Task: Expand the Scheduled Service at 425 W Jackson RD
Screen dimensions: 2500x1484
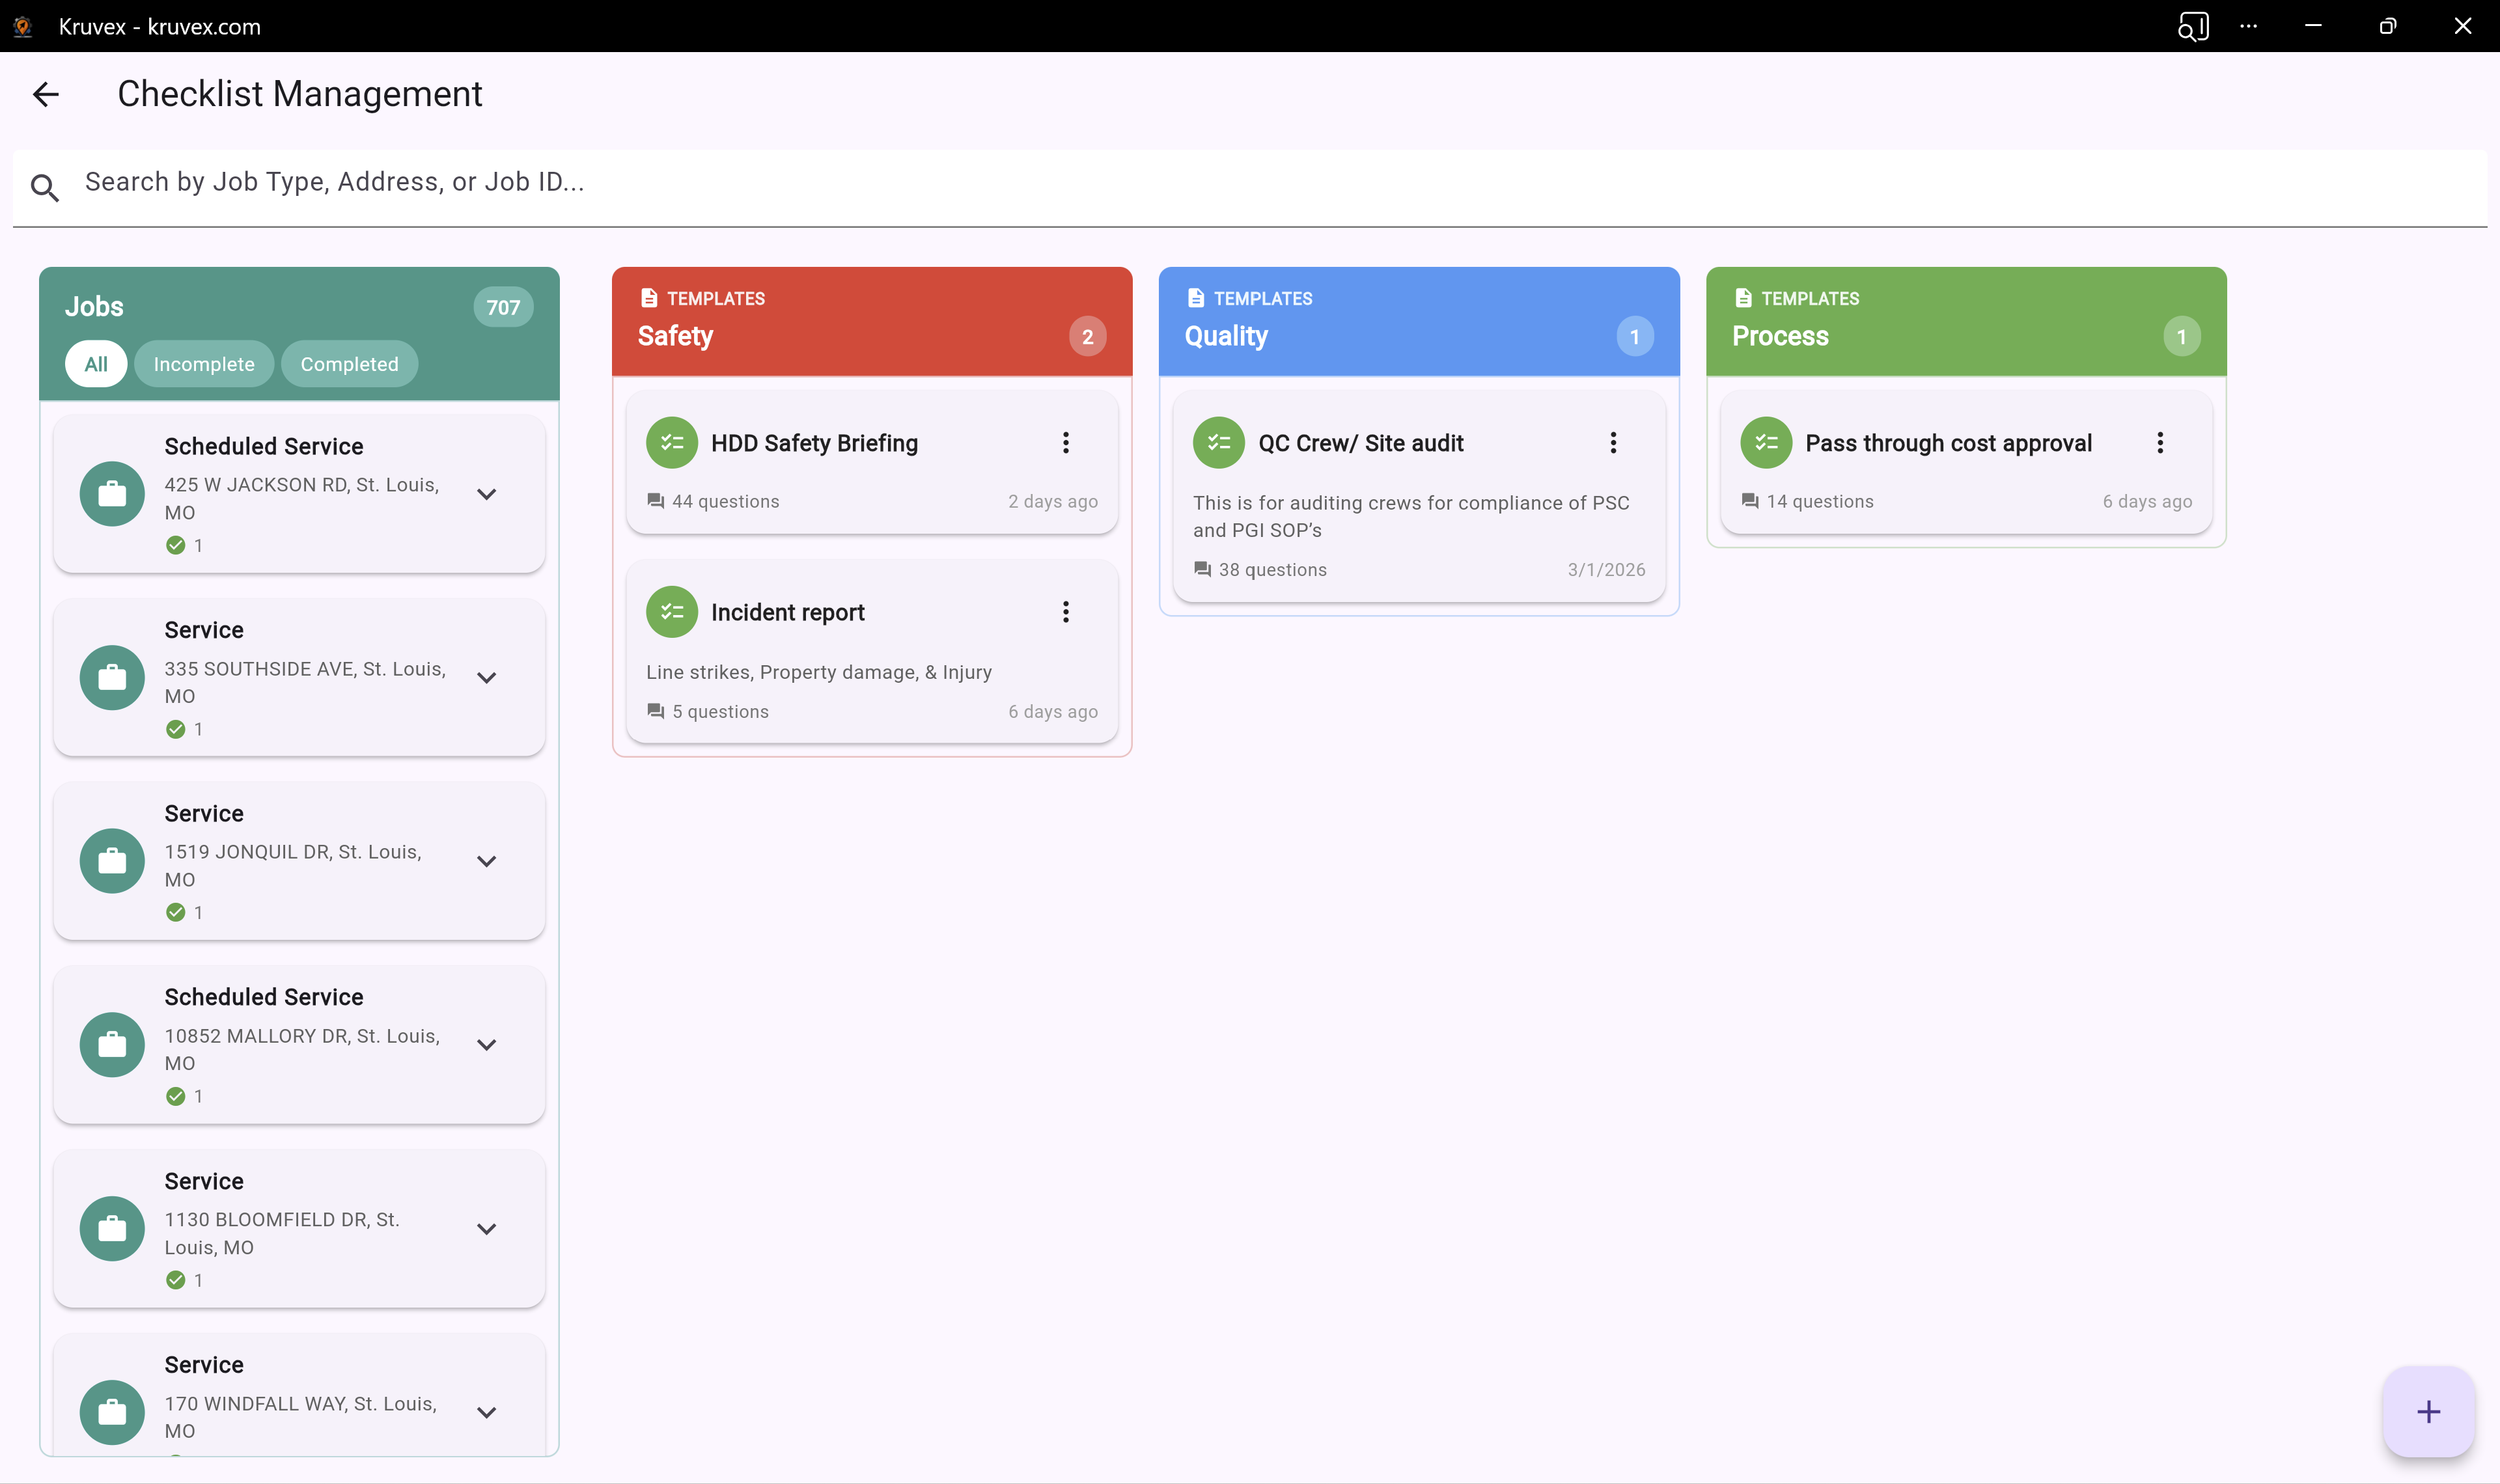Action: coord(487,493)
